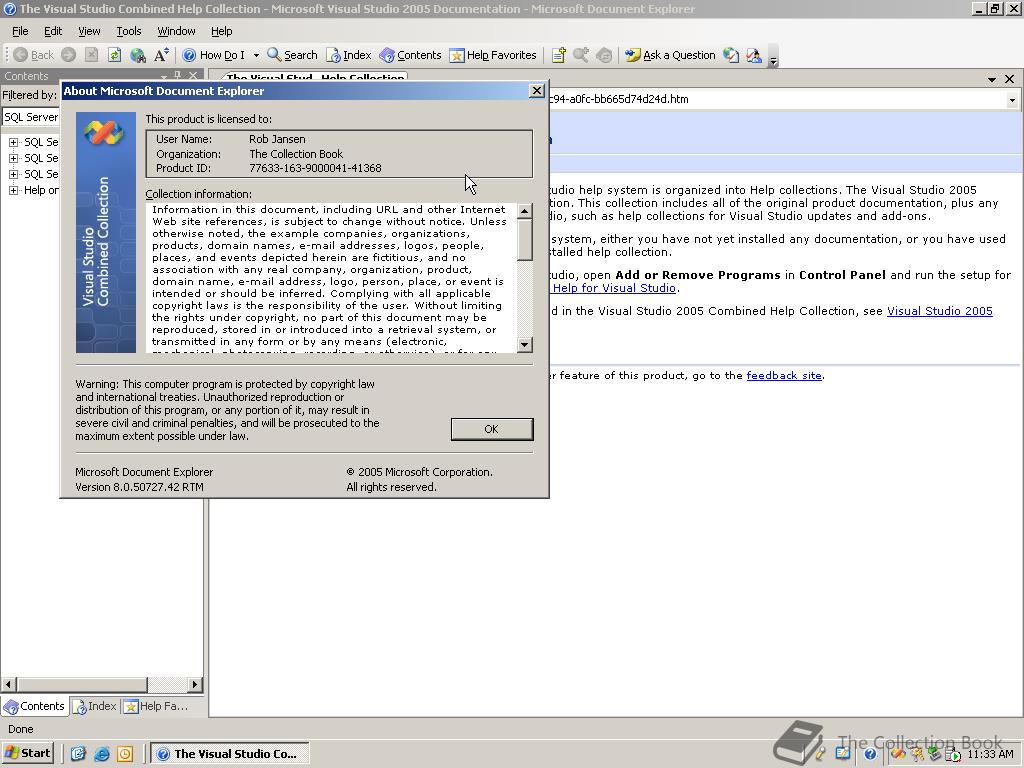Expand the third SQL Se tree node
Viewport: 1024px width, 768px height.
tap(13, 174)
